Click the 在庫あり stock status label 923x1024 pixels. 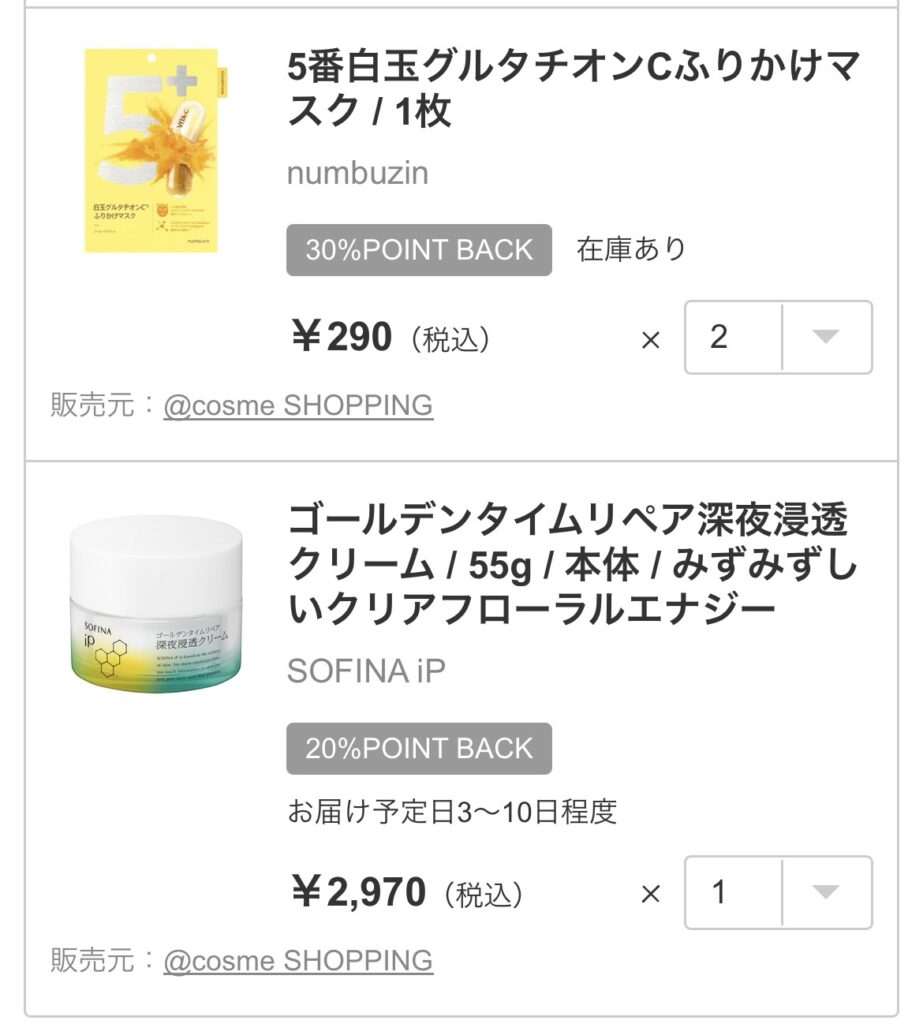631,250
